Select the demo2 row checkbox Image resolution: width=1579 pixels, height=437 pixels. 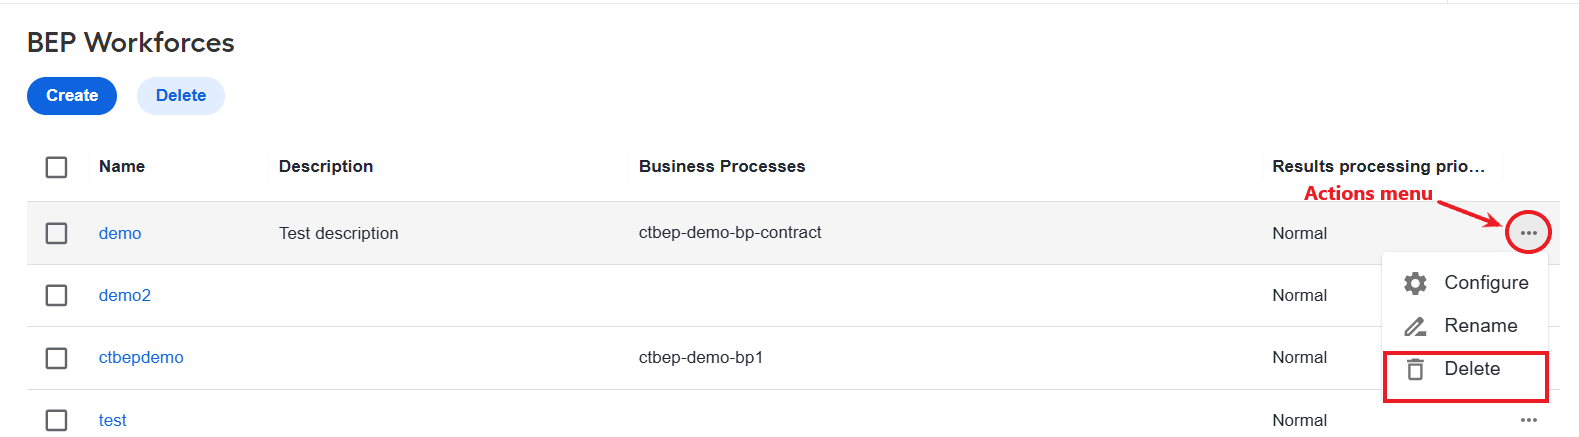(x=57, y=295)
